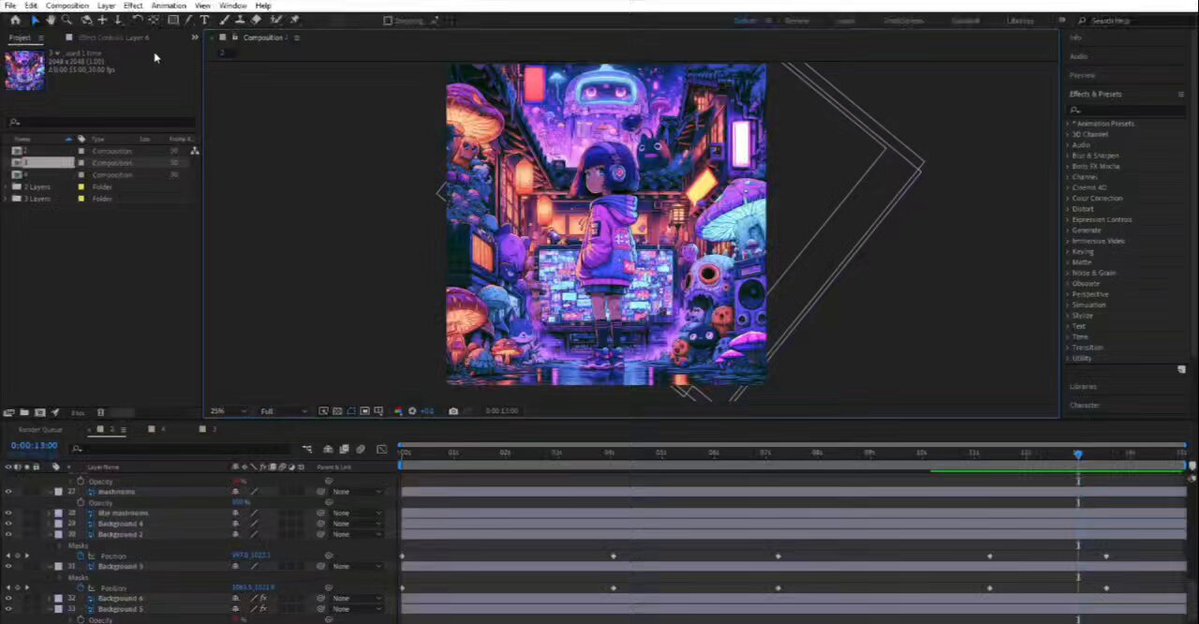
Task: Create new composition from Project panel bottom
Action: point(40,412)
